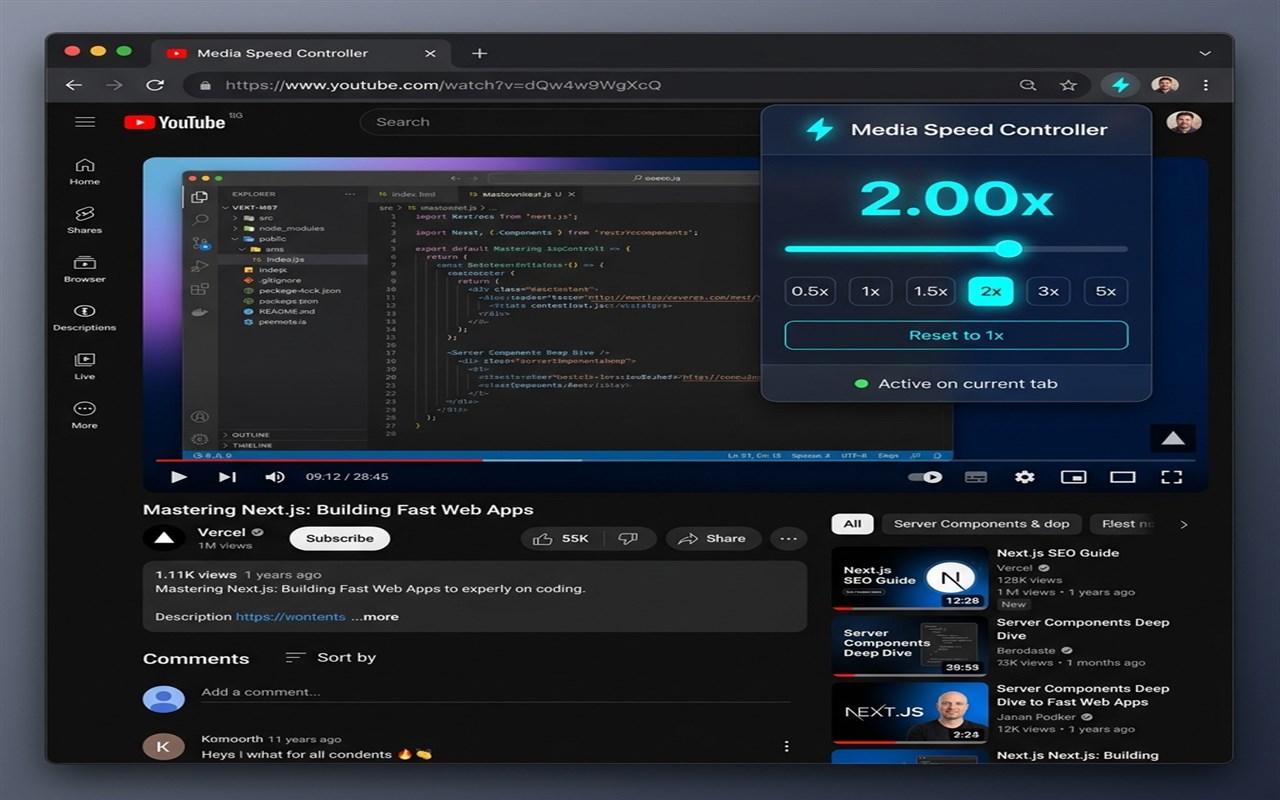Screen dimensions: 1280x800
Task: Click the magnifier icon in the address bar
Action: (1027, 85)
